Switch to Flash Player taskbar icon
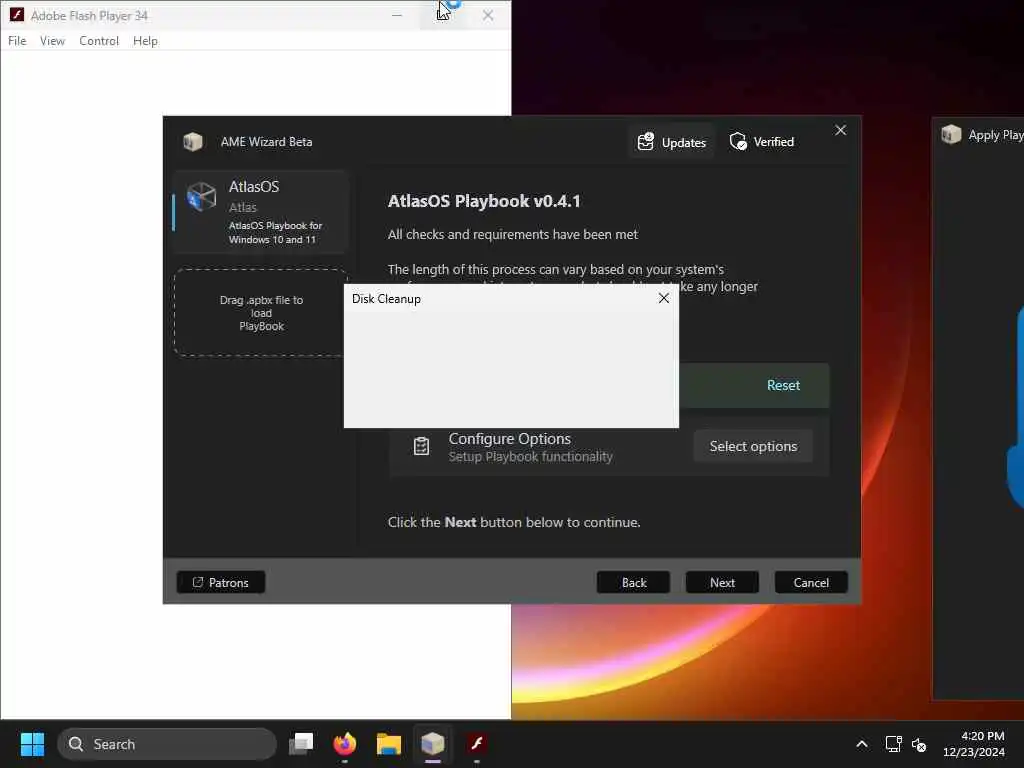1024x768 pixels. click(x=477, y=744)
